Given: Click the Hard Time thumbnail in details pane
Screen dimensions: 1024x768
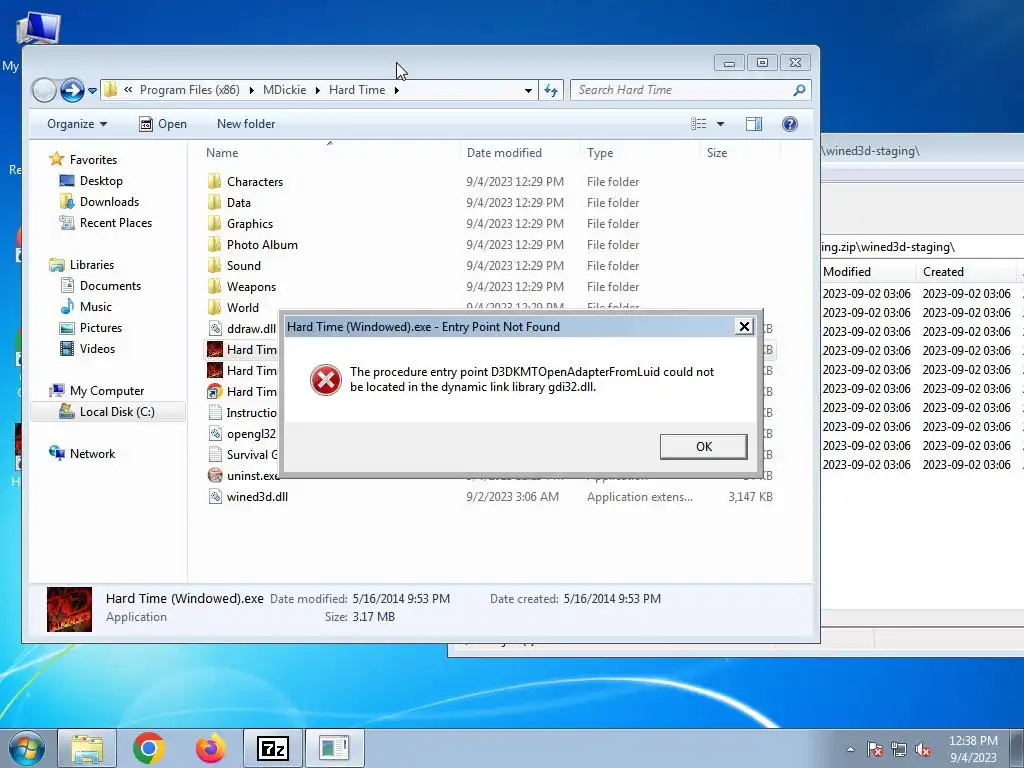Looking at the screenshot, I should click(x=69, y=609).
